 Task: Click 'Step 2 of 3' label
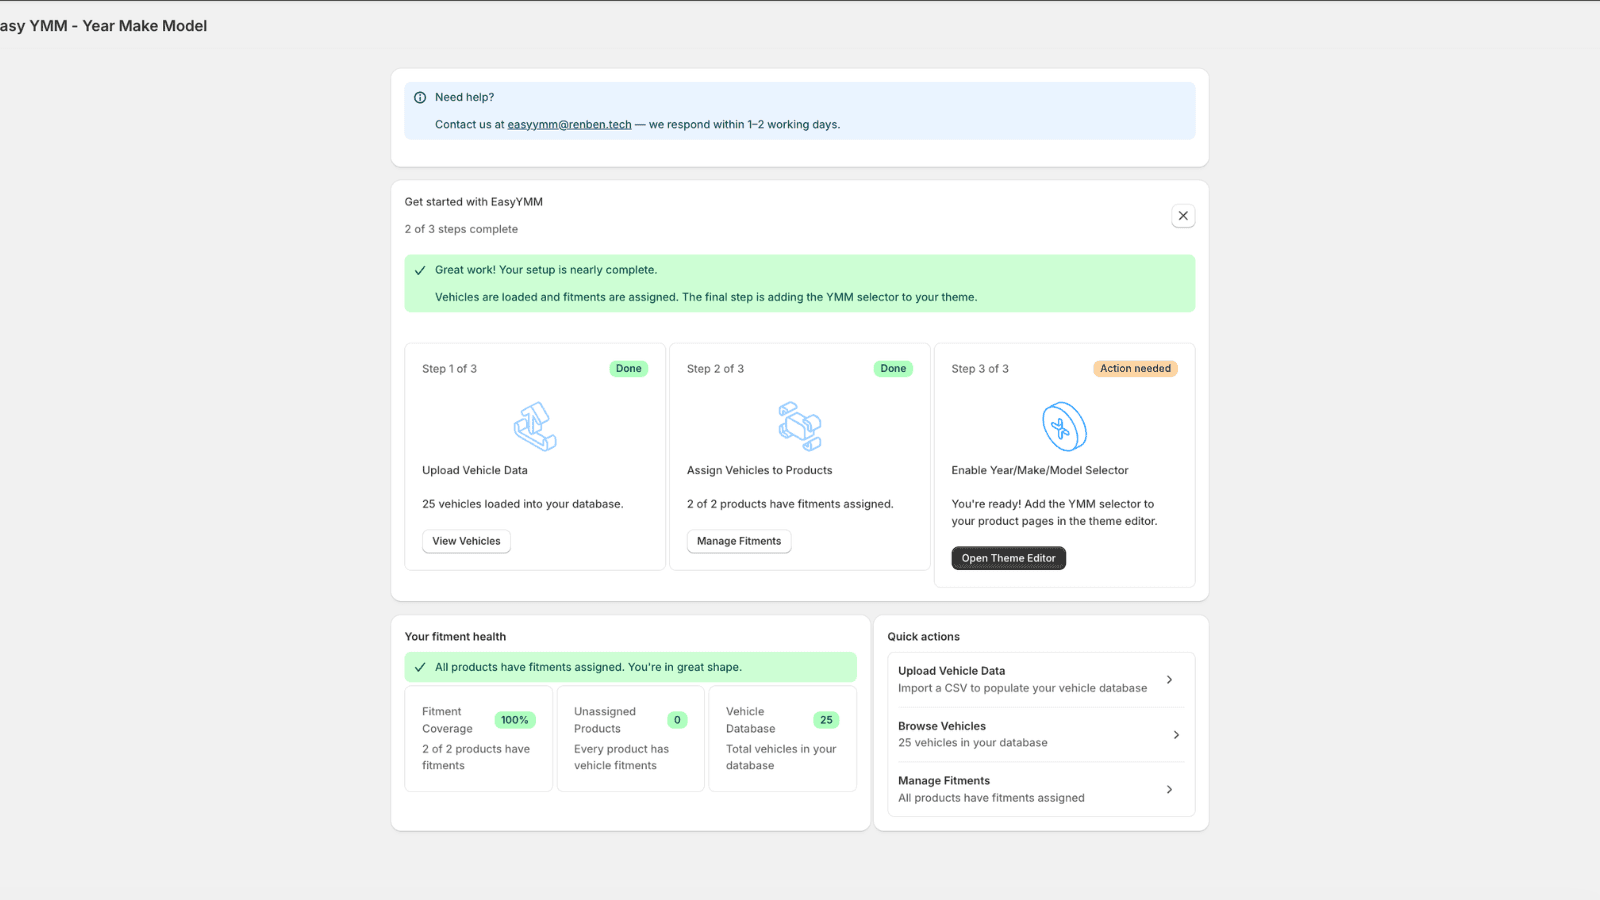[715, 369]
